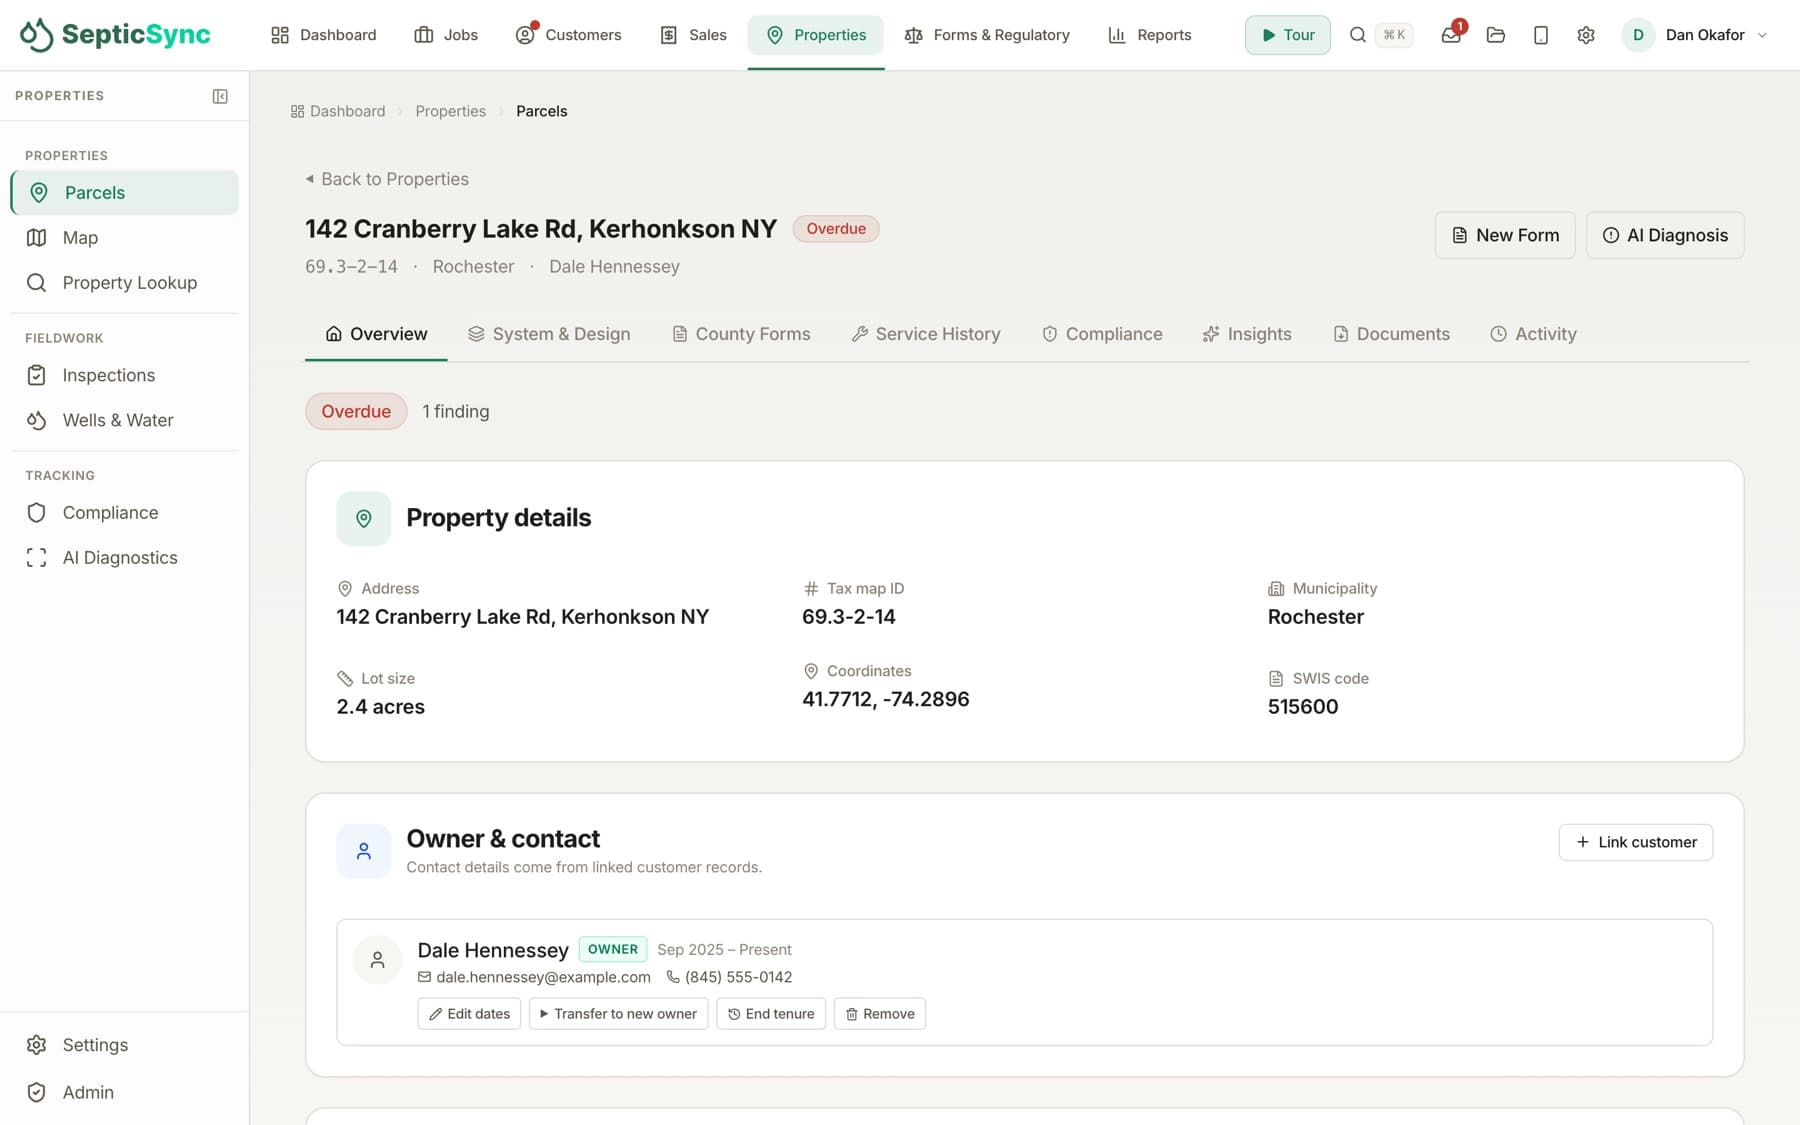The height and width of the screenshot is (1125, 1800).
Task: Select Parcels in the sidebar
Action: point(124,192)
